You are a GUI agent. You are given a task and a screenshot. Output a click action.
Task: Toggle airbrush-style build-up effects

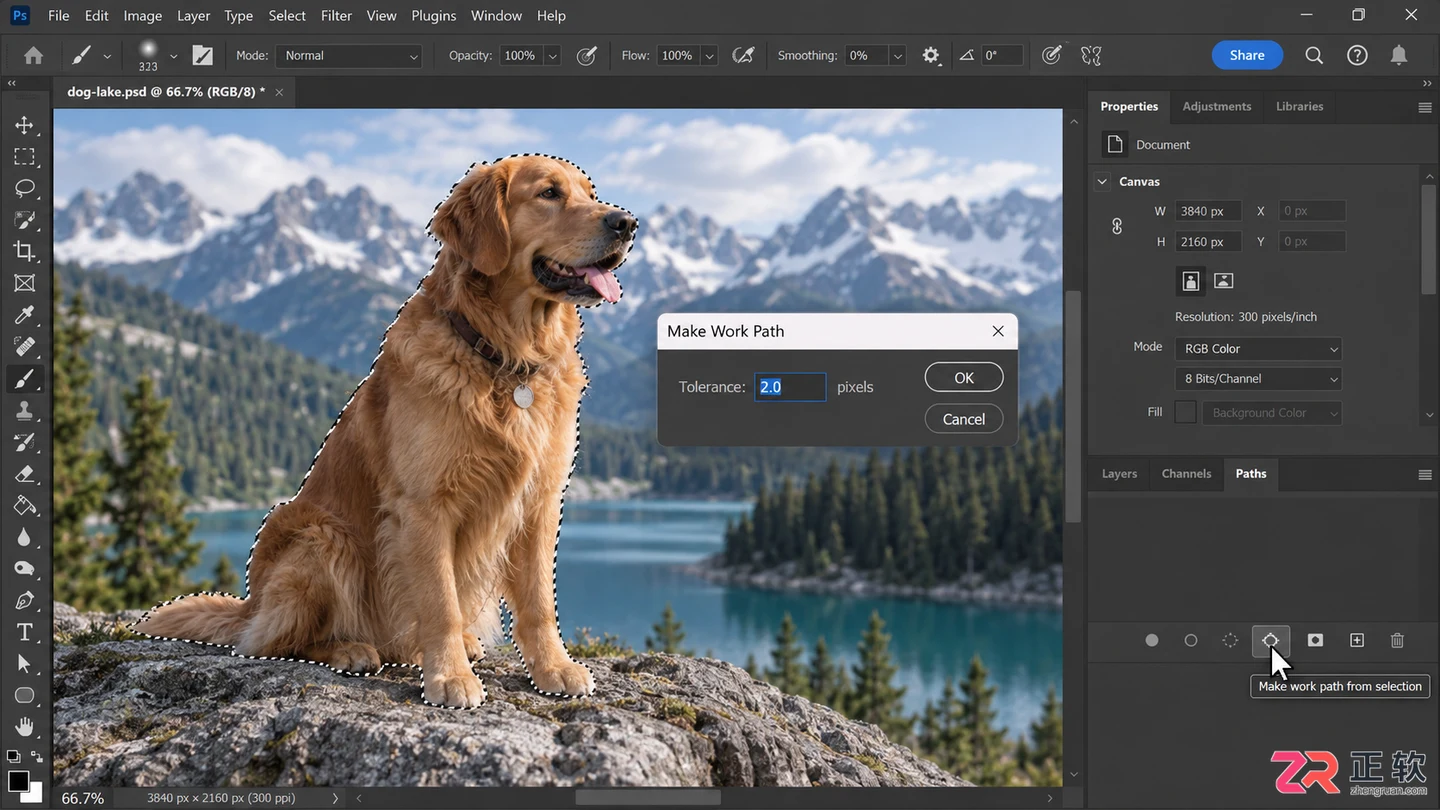coord(743,56)
